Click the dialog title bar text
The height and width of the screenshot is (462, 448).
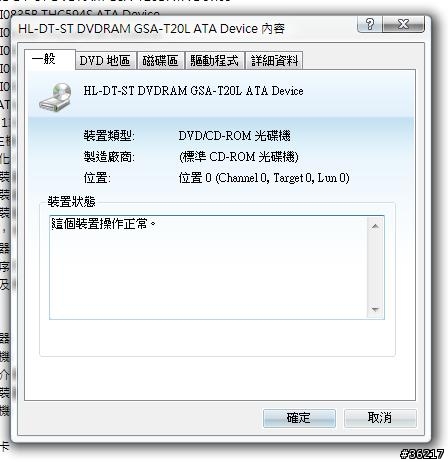point(151,29)
